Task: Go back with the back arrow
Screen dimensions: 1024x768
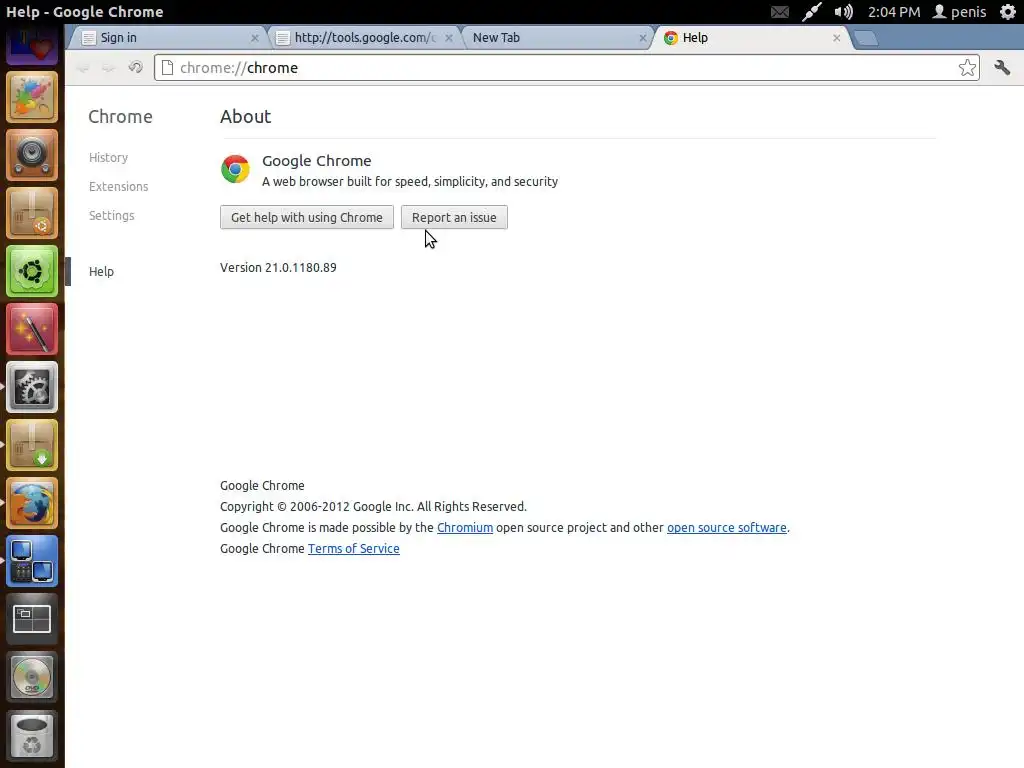Action: [83, 68]
